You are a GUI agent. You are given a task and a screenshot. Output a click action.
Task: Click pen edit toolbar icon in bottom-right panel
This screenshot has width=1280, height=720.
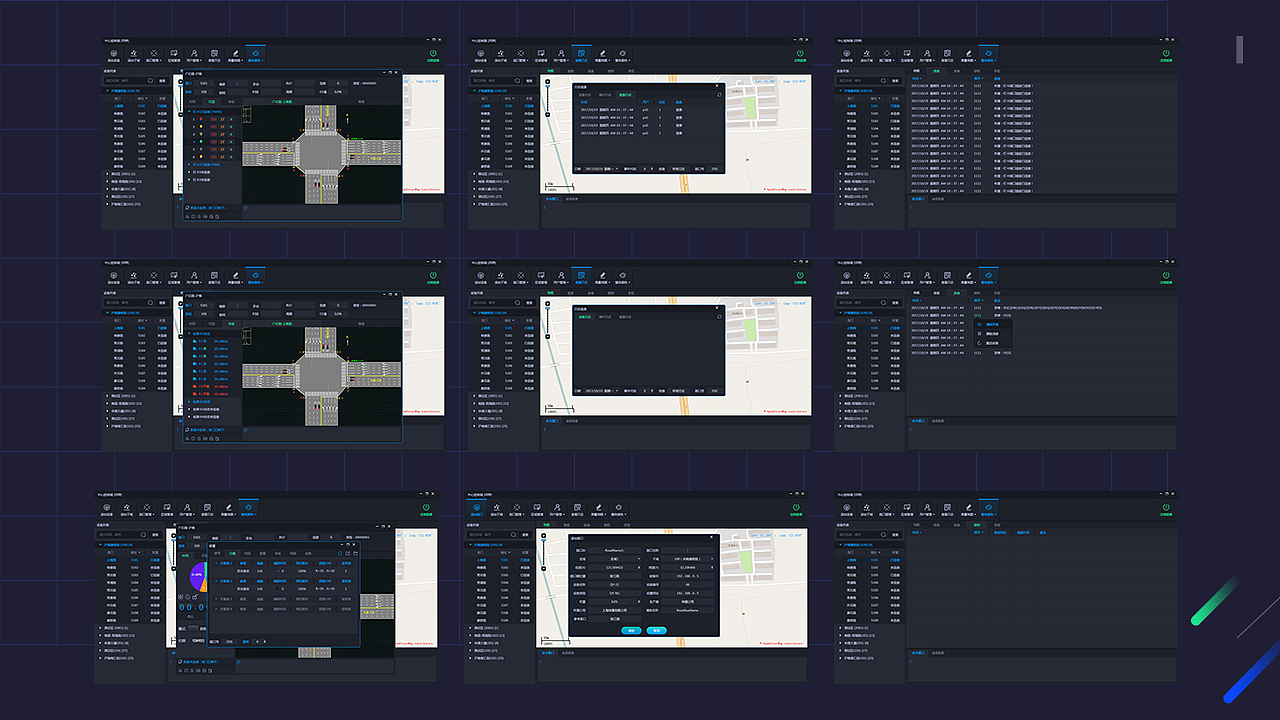tap(968, 507)
